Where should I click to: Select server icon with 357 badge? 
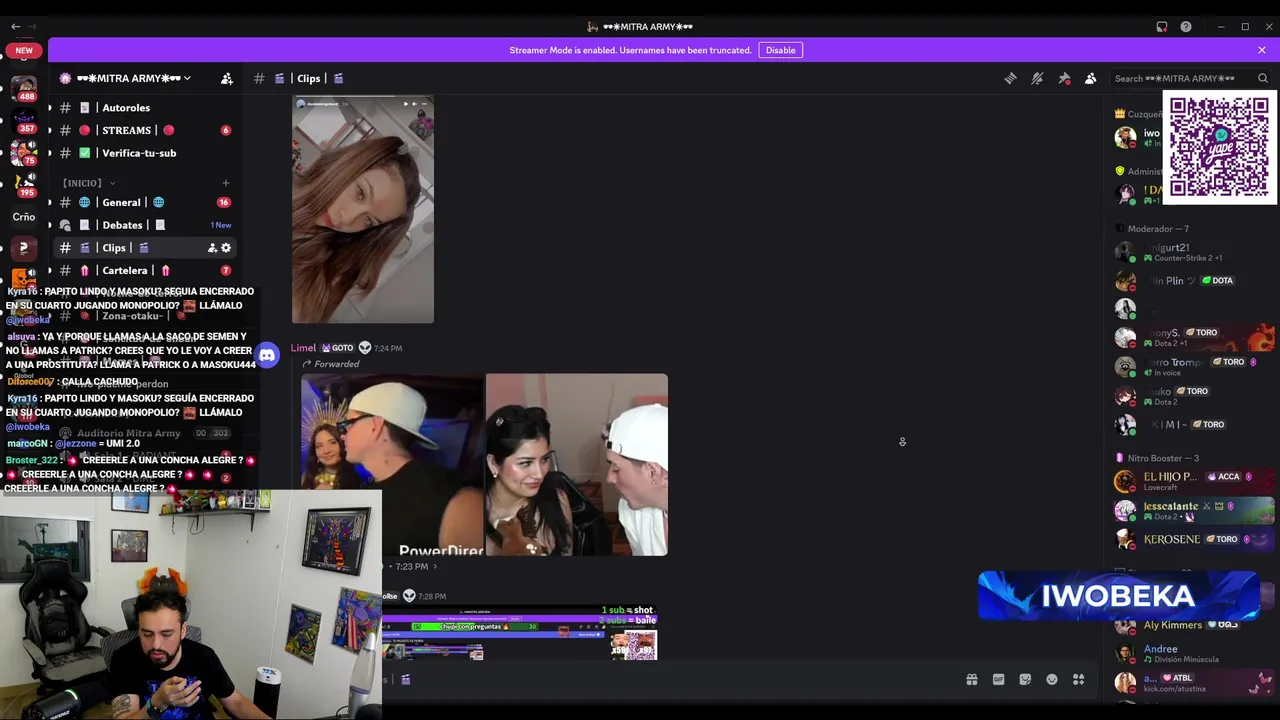(24, 121)
